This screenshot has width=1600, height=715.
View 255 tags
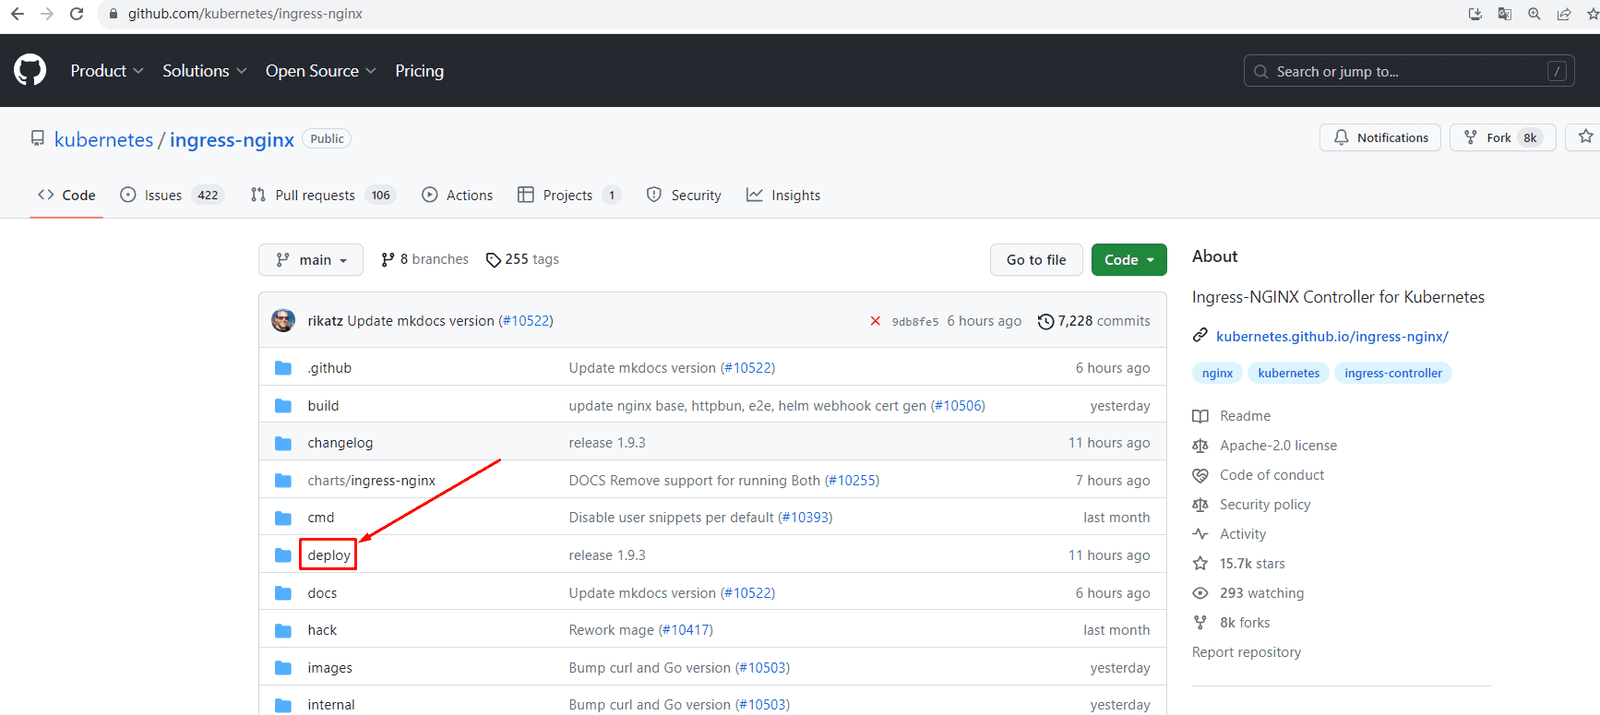(522, 259)
